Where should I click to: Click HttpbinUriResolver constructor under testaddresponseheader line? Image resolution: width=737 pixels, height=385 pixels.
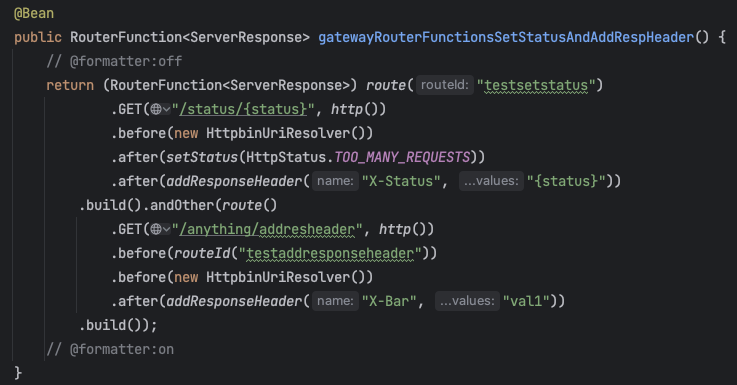[278, 277]
